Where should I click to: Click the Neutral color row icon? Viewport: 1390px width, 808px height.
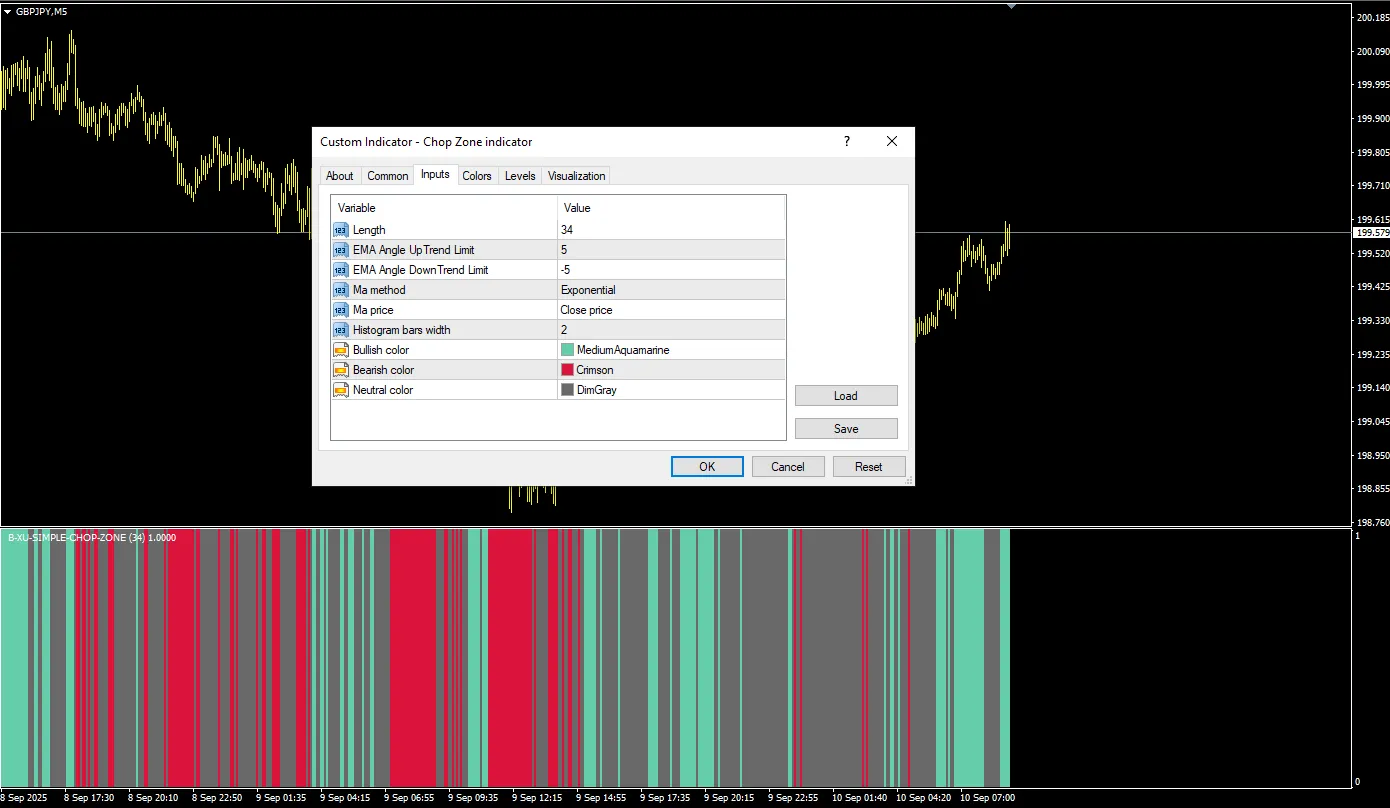[x=341, y=390]
